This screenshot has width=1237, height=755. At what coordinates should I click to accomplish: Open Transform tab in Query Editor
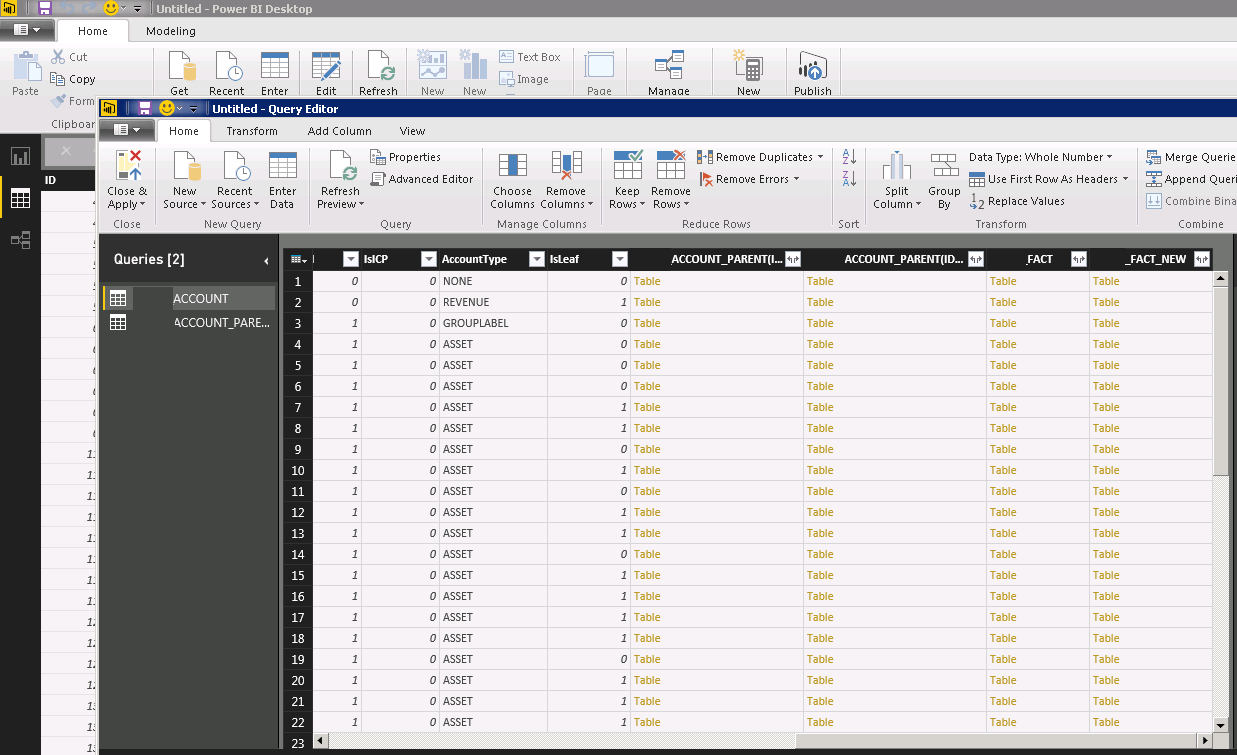click(x=252, y=131)
